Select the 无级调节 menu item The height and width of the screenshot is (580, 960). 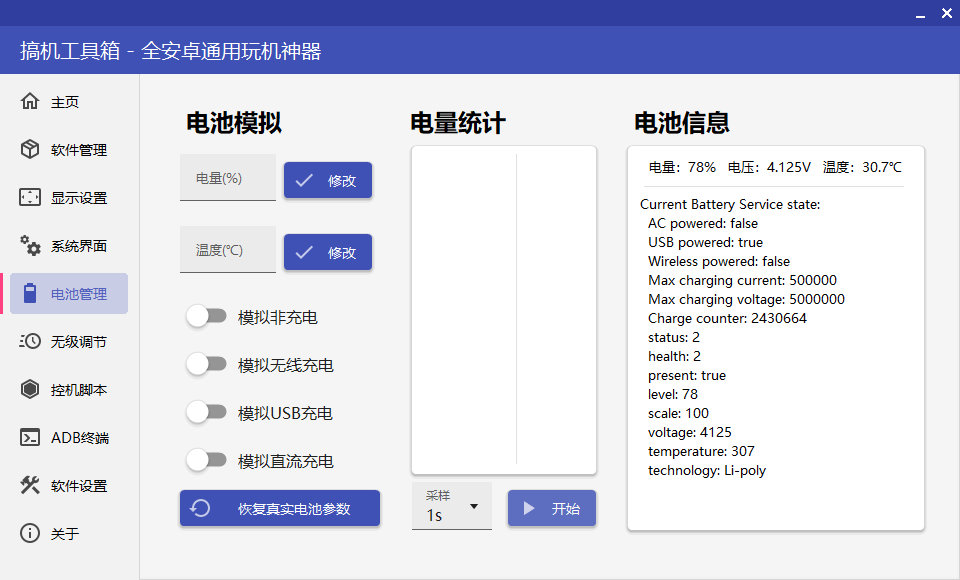pyautogui.click(x=69, y=342)
